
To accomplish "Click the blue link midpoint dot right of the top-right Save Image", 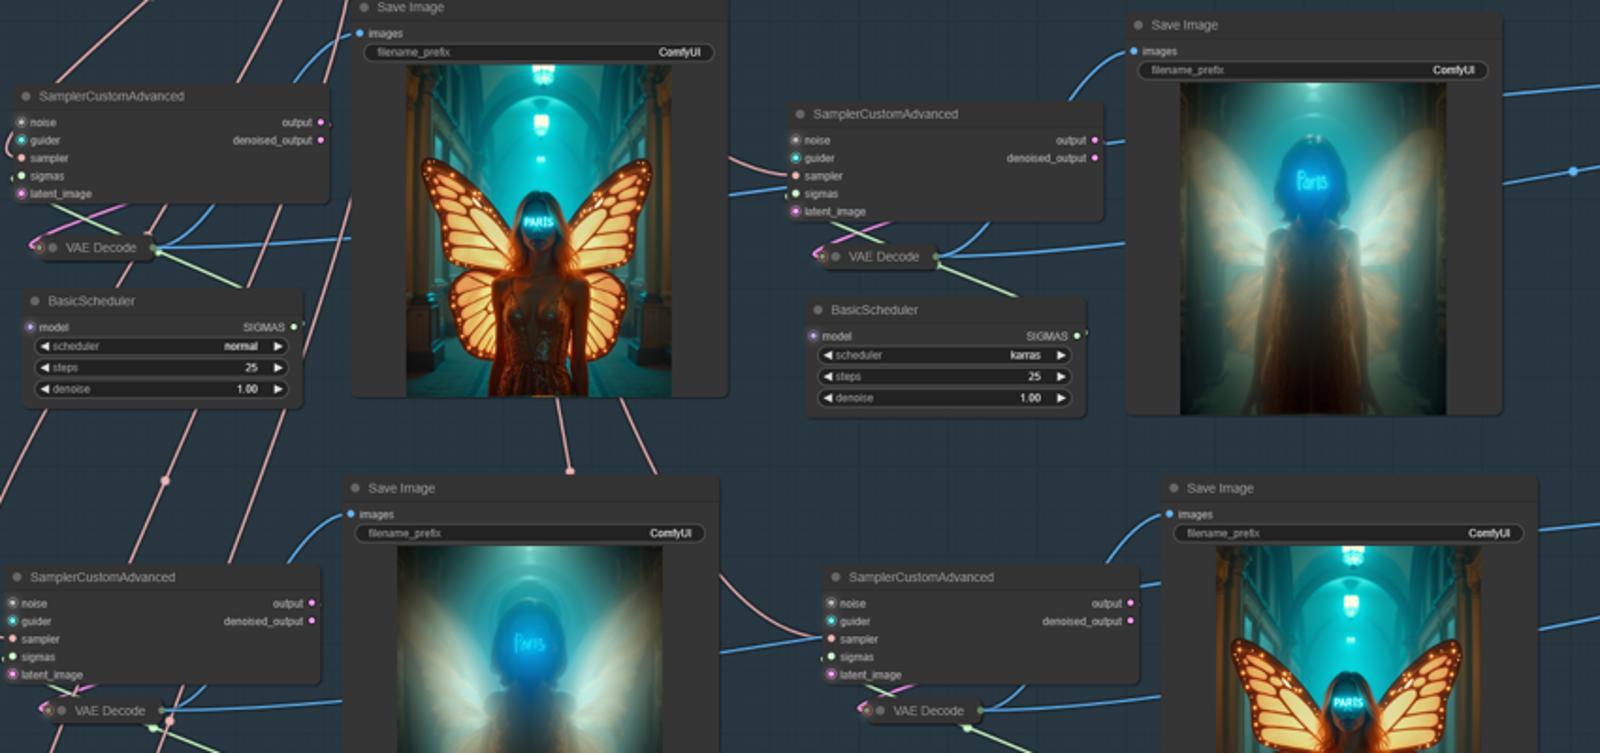I will point(1573,171).
